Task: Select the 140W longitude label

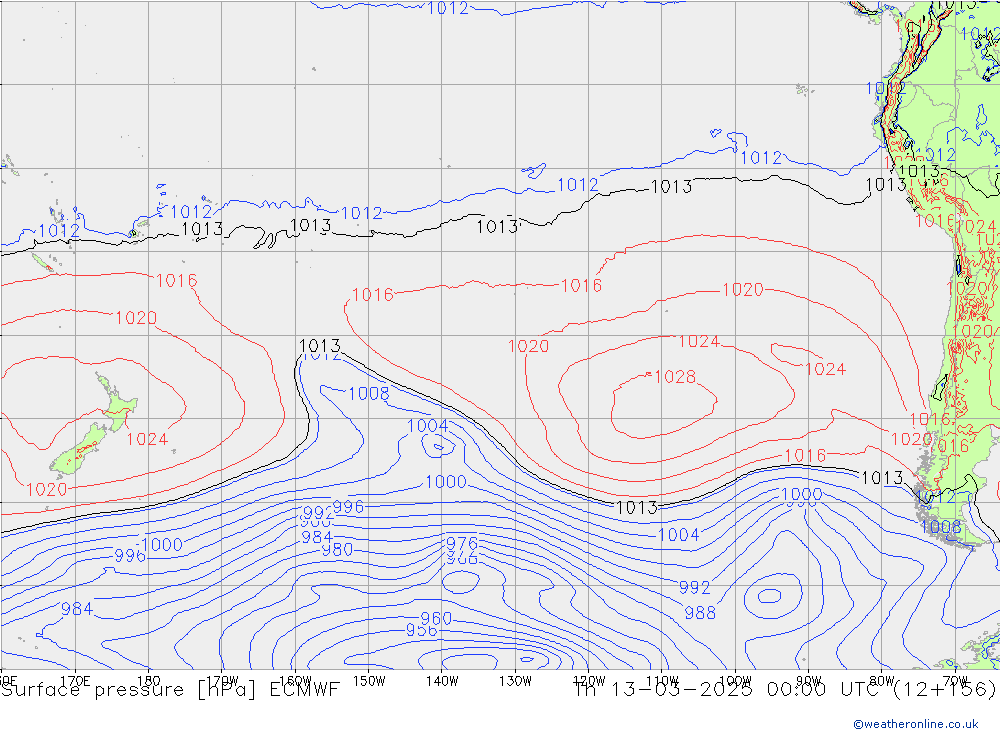Action: [443, 681]
